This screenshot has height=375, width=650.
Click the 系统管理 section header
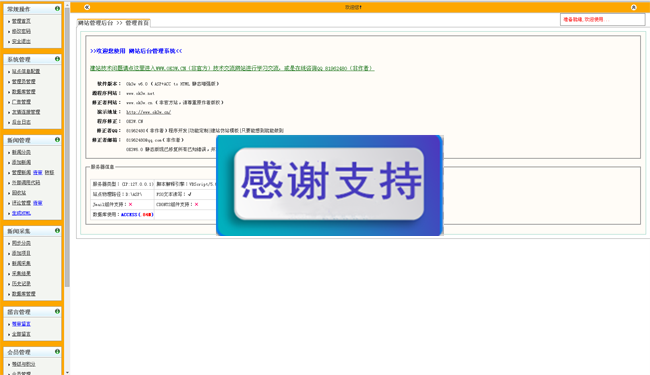[32, 59]
